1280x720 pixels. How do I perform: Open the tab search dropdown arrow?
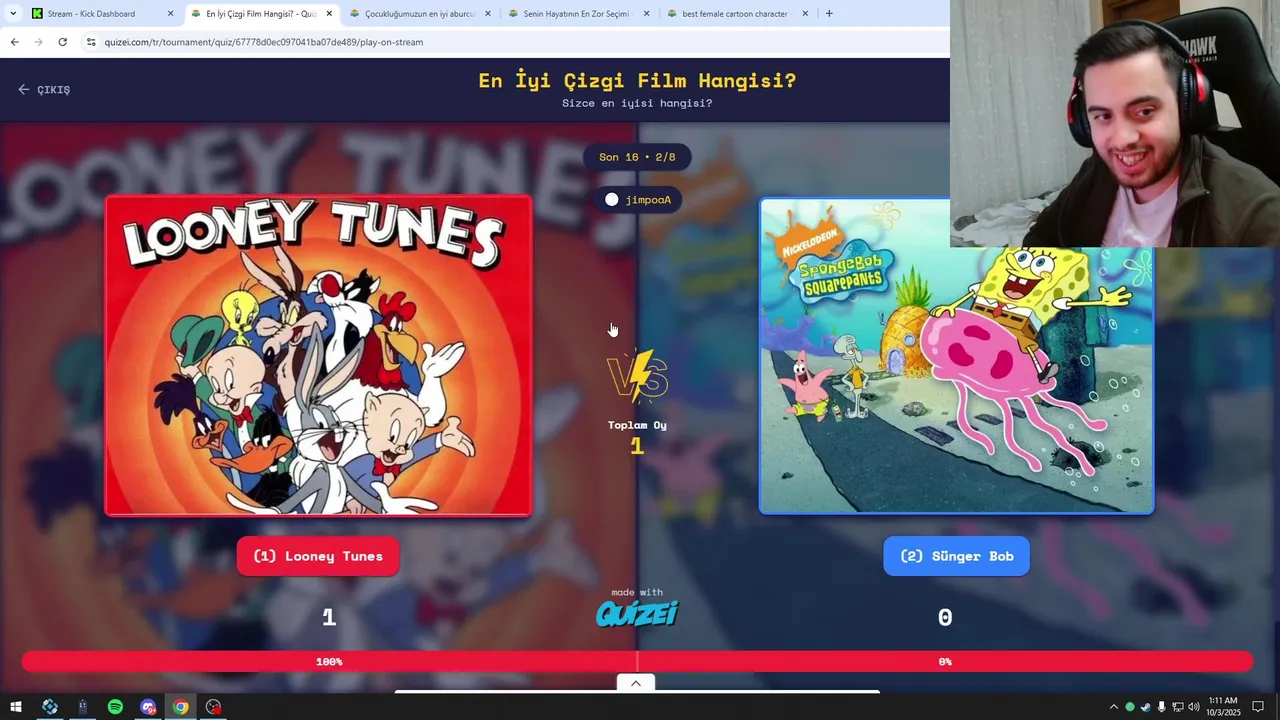click(12, 14)
